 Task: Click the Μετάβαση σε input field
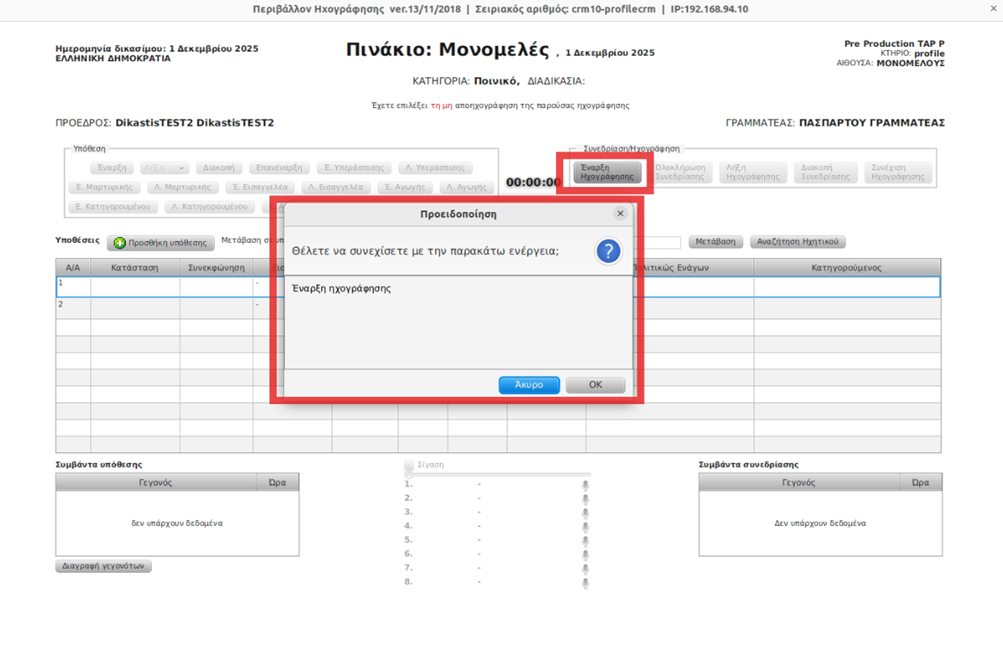pyautogui.click(x=660, y=243)
